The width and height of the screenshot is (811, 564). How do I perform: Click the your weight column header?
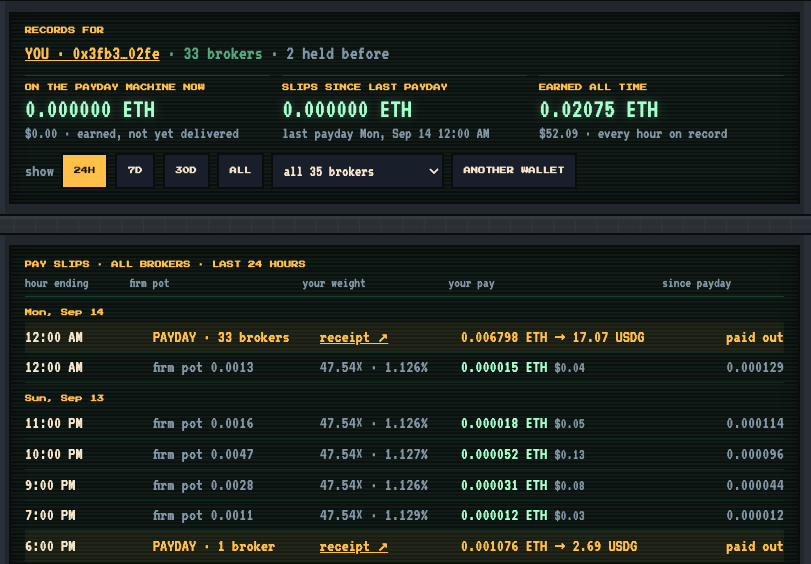click(x=334, y=284)
